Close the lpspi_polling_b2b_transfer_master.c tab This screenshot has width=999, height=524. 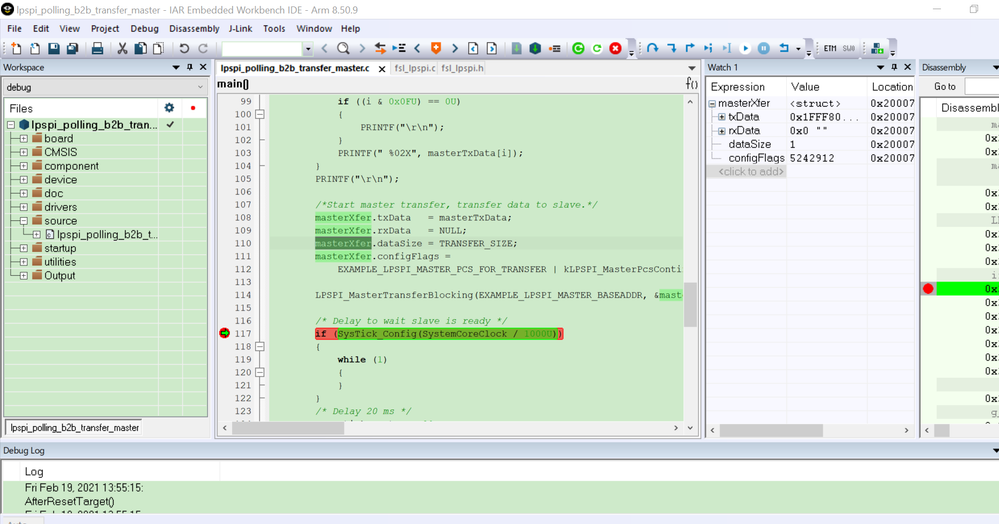382,68
